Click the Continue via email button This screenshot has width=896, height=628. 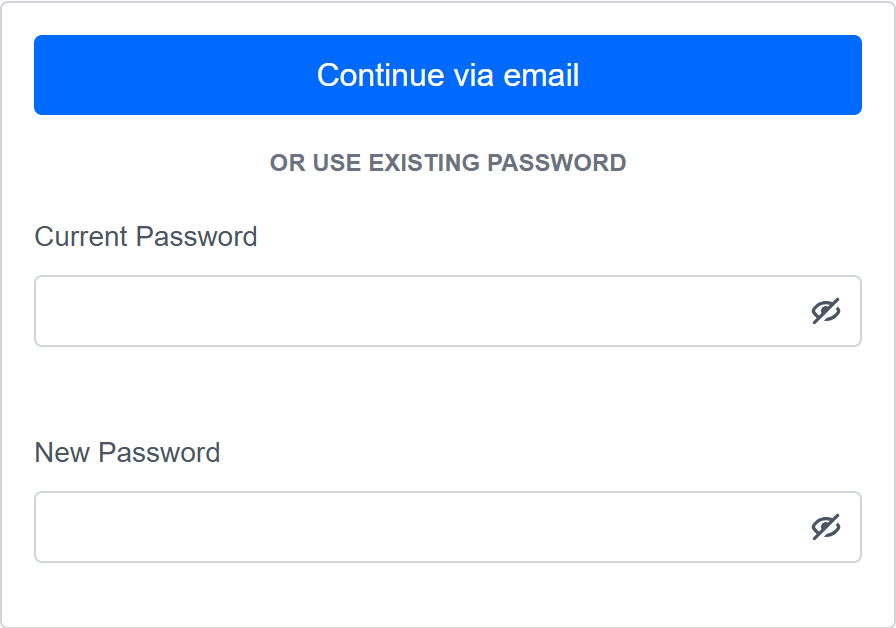coord(448,75)
